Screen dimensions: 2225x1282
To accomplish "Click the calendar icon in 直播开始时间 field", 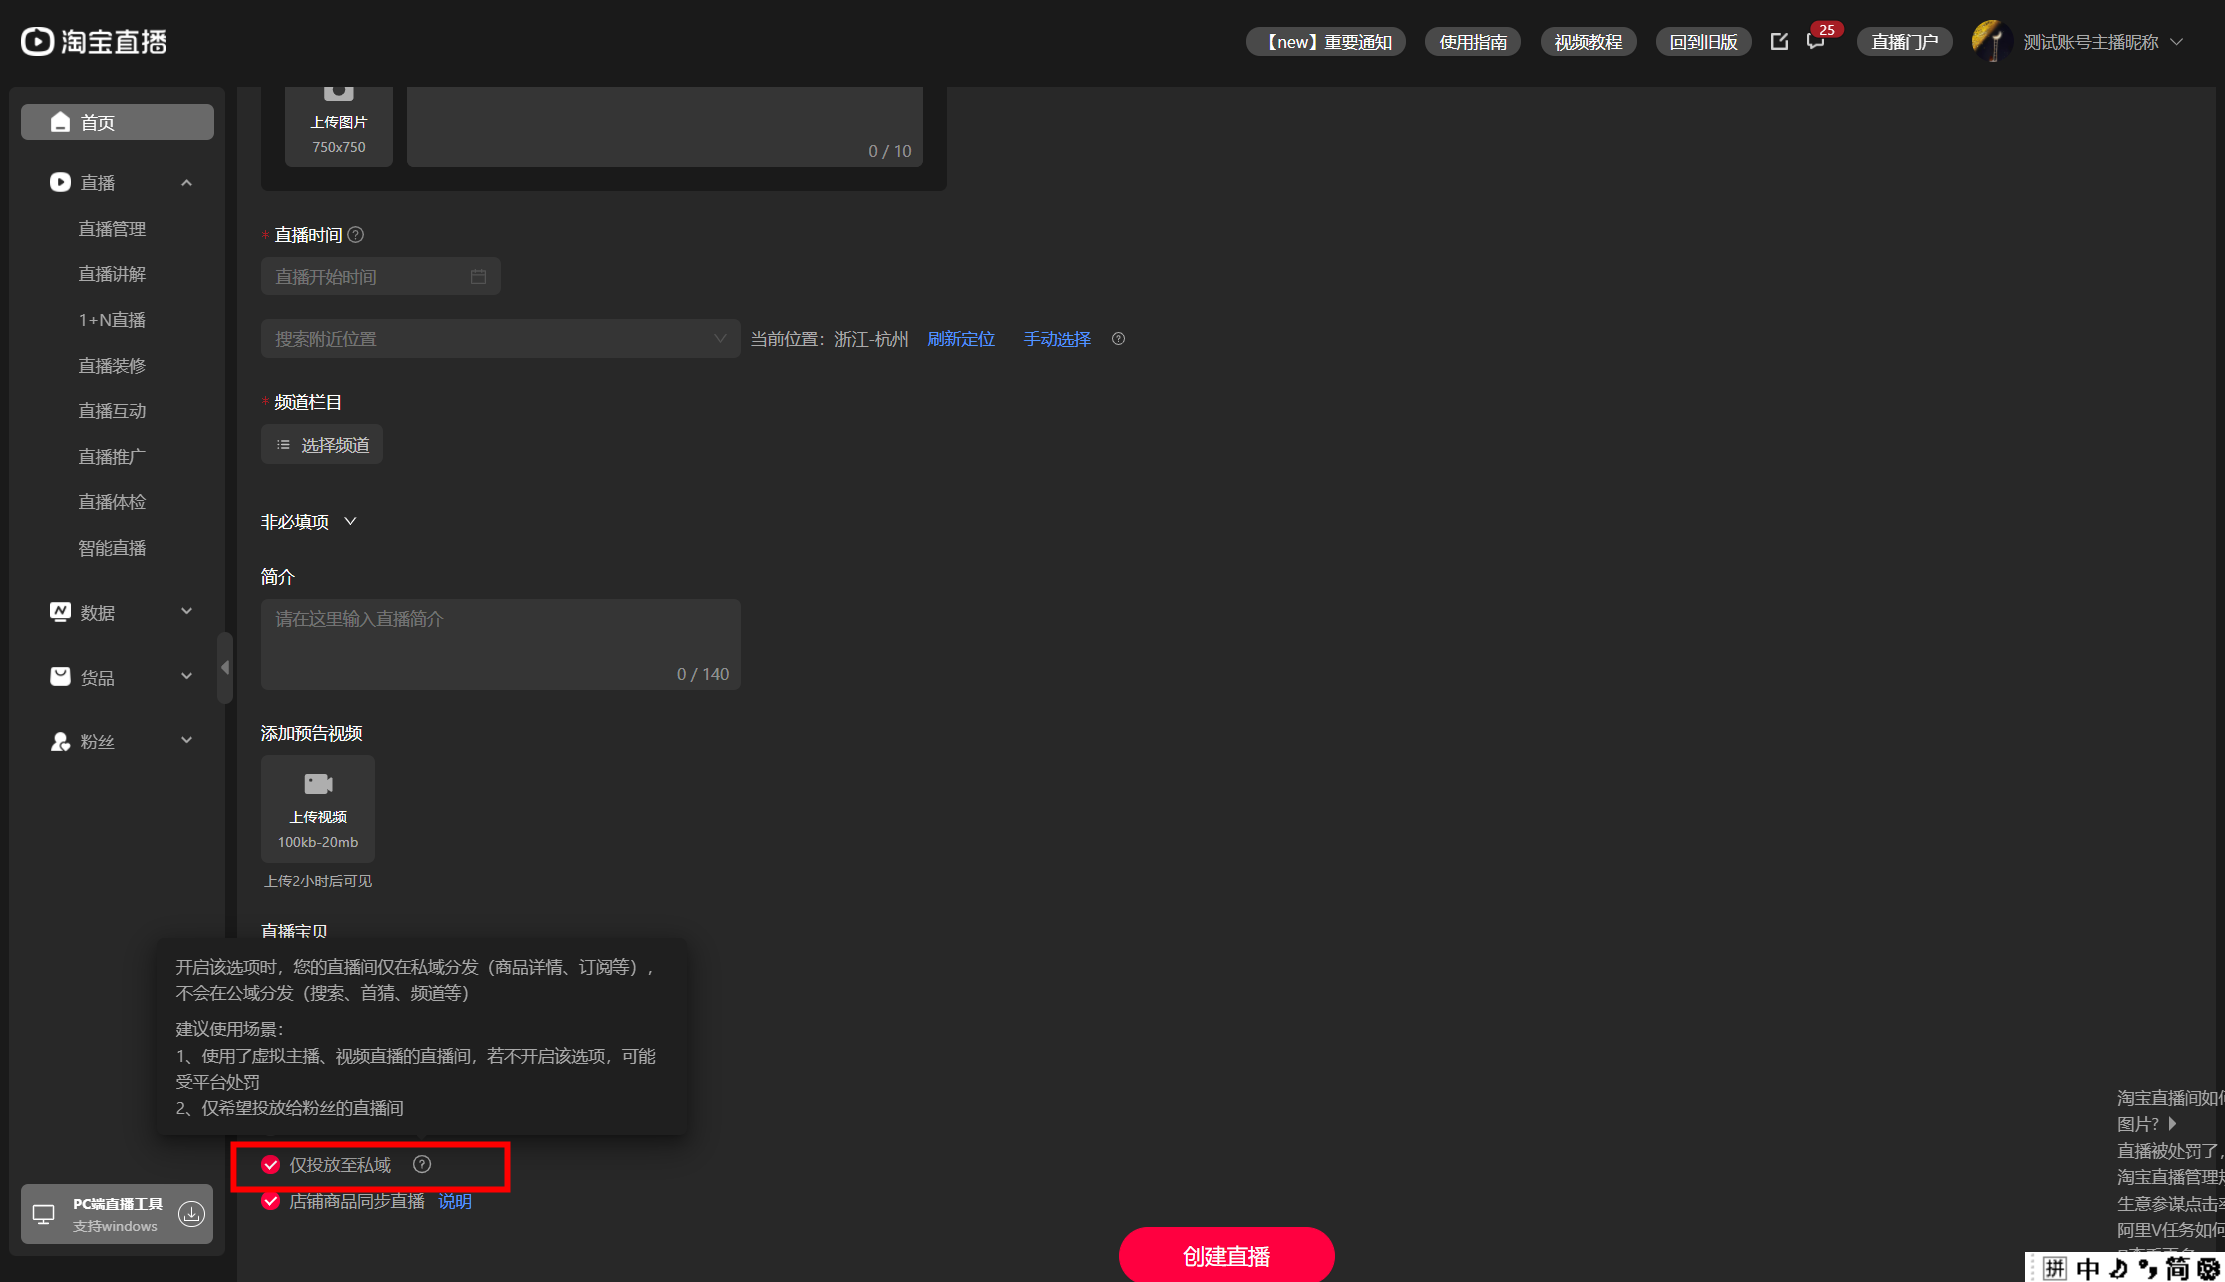I will (478, 277).
